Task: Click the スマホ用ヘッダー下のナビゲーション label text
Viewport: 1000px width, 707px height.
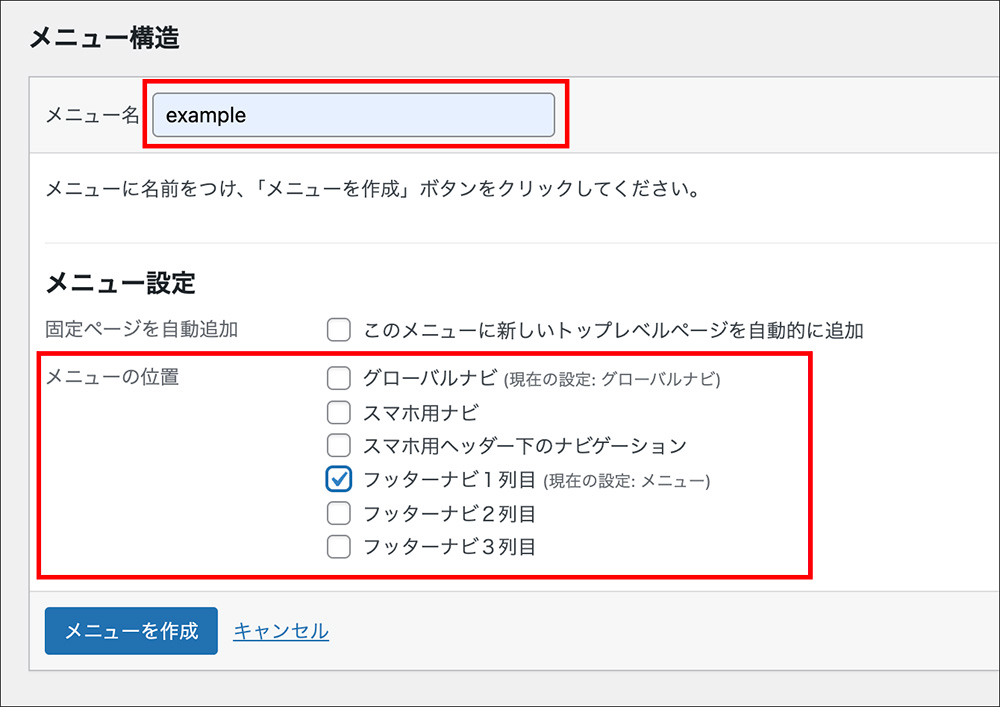Action: coord(525,445)
